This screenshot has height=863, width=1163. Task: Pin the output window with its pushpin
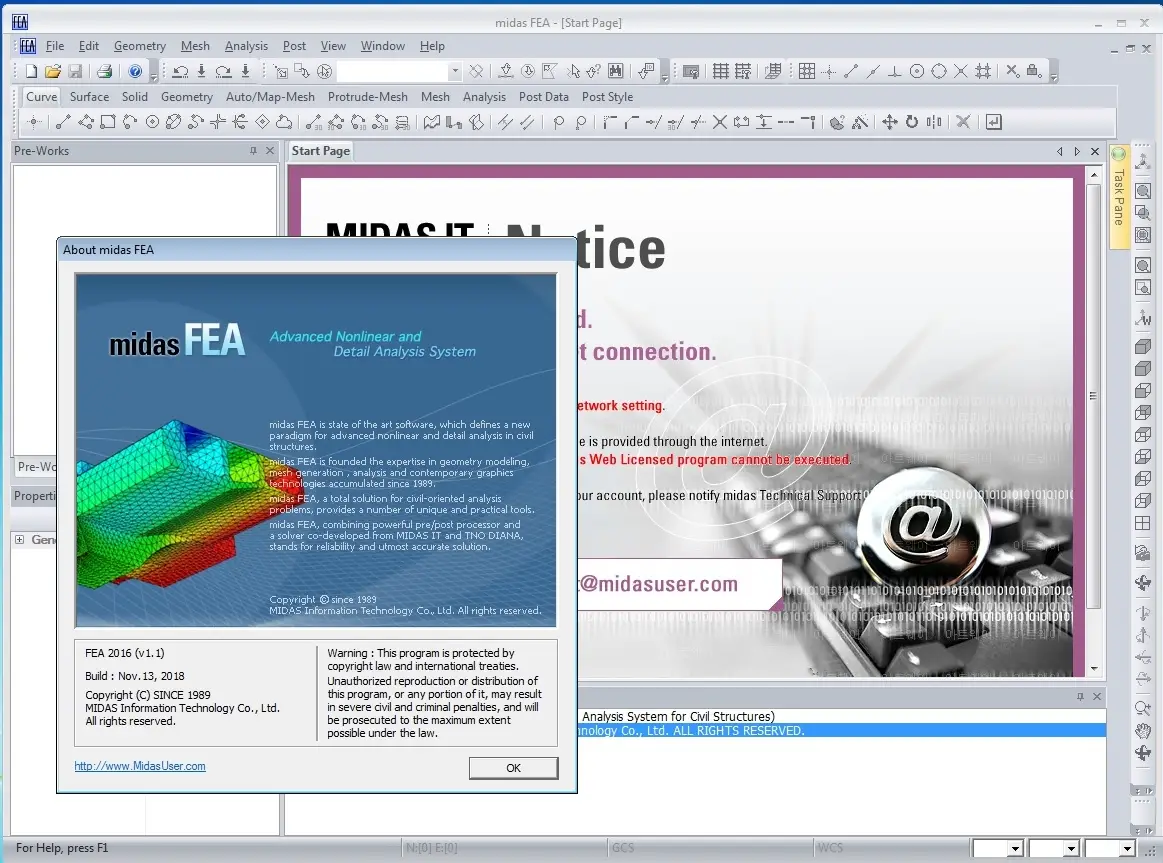pos(1080,697)
